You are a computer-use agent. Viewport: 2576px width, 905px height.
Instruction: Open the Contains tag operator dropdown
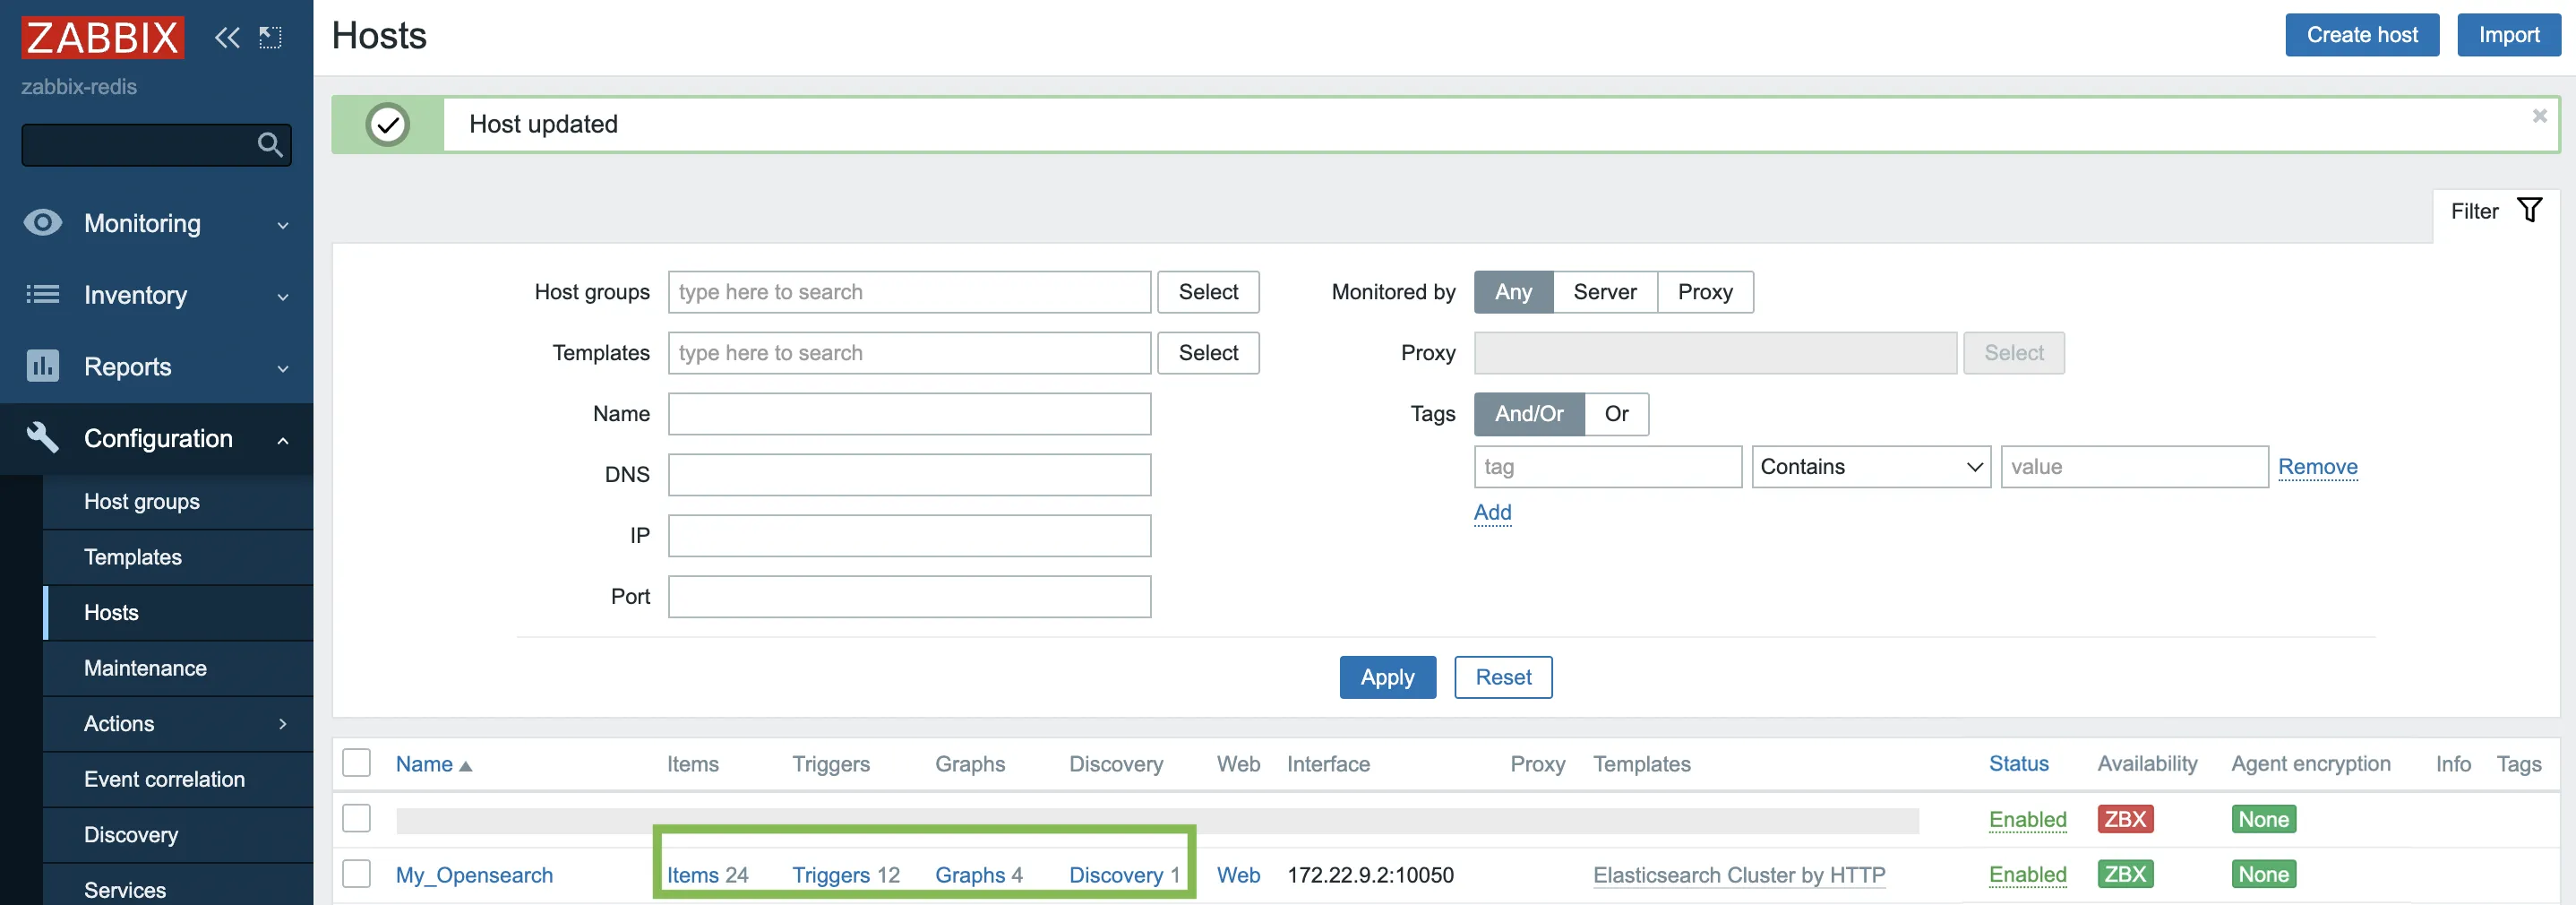(1870, 467)
